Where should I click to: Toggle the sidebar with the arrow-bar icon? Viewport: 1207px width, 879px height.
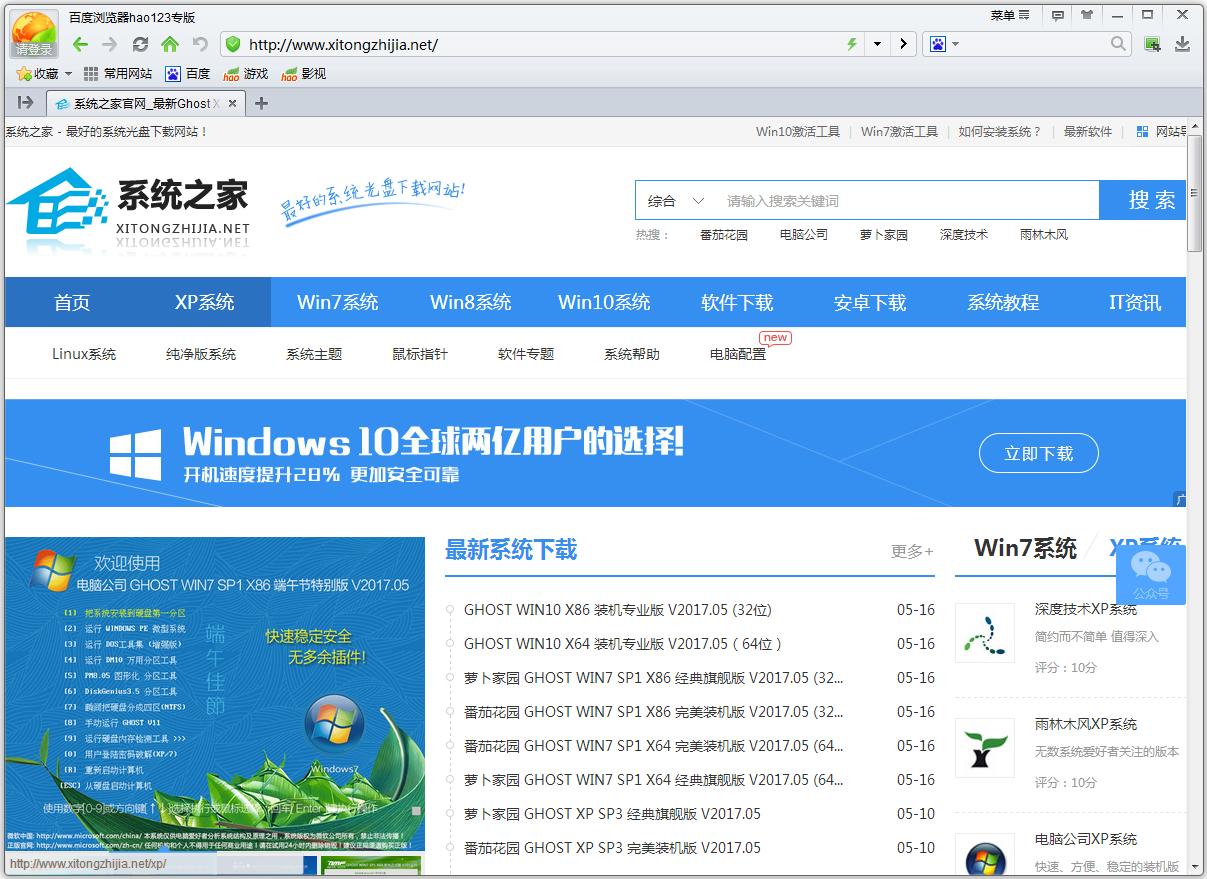pyautogui.click(x=26, y=102)
